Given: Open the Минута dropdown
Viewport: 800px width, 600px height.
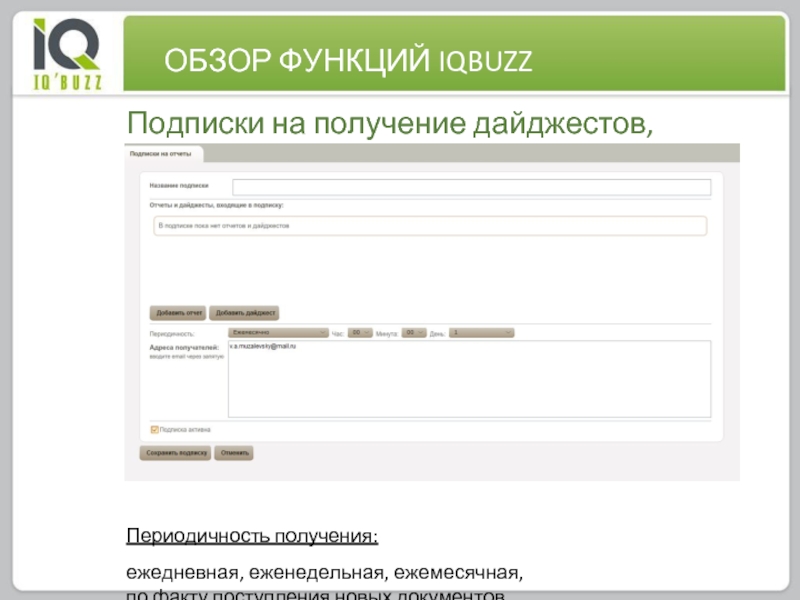Looking at the screenshot, I should click(x=414, y=333).
